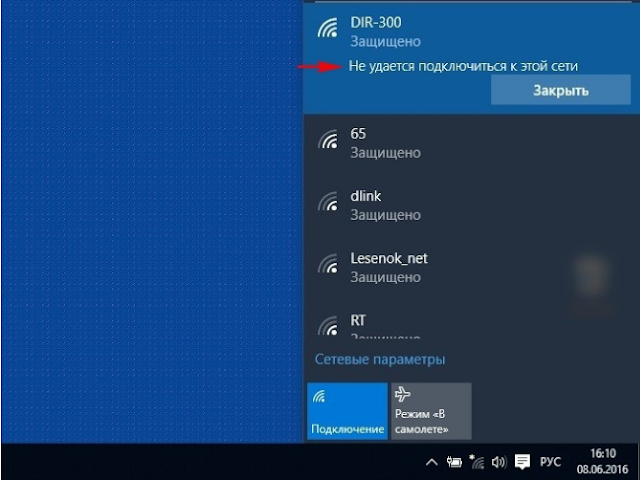Toggle Режим «В самолете» tile
The width and height of the screenshot is (640, 480).
click(431, 411)
